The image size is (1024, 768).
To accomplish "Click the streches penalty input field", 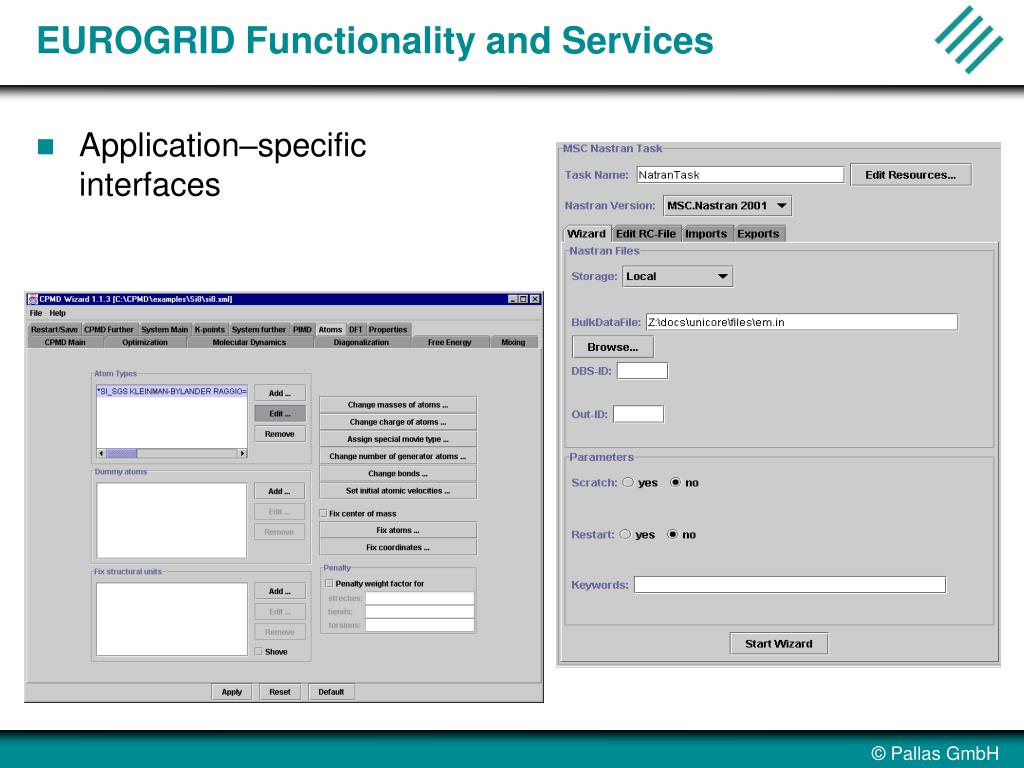I will click(x=419, y=598).
